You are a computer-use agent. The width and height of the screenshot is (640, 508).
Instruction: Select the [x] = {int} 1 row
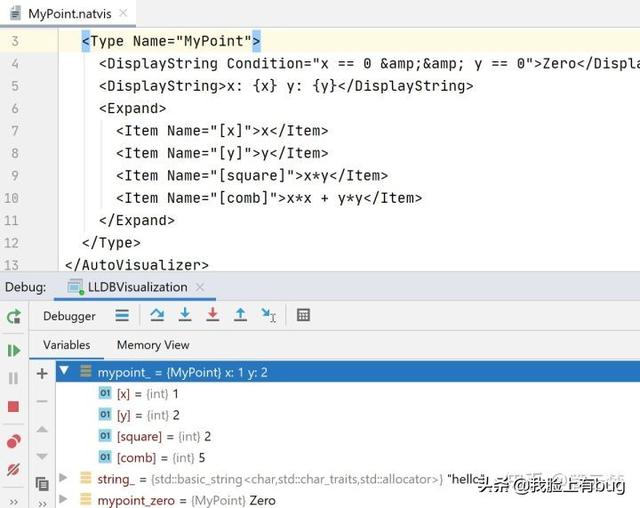click(348, 394)
